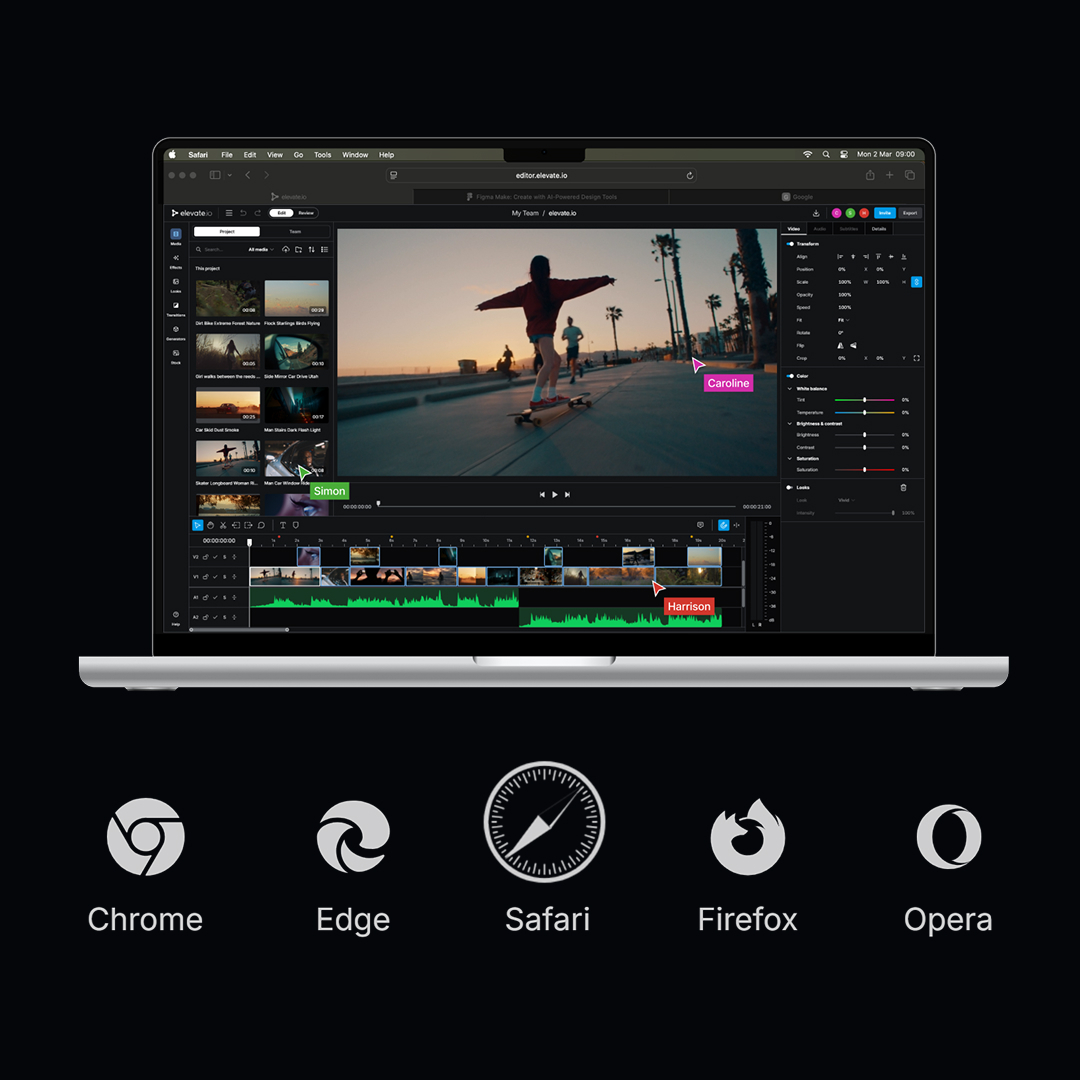Switch media panel to list view
The height and width of the screenshot is (1080, 1080).
[x=324, y=249]
